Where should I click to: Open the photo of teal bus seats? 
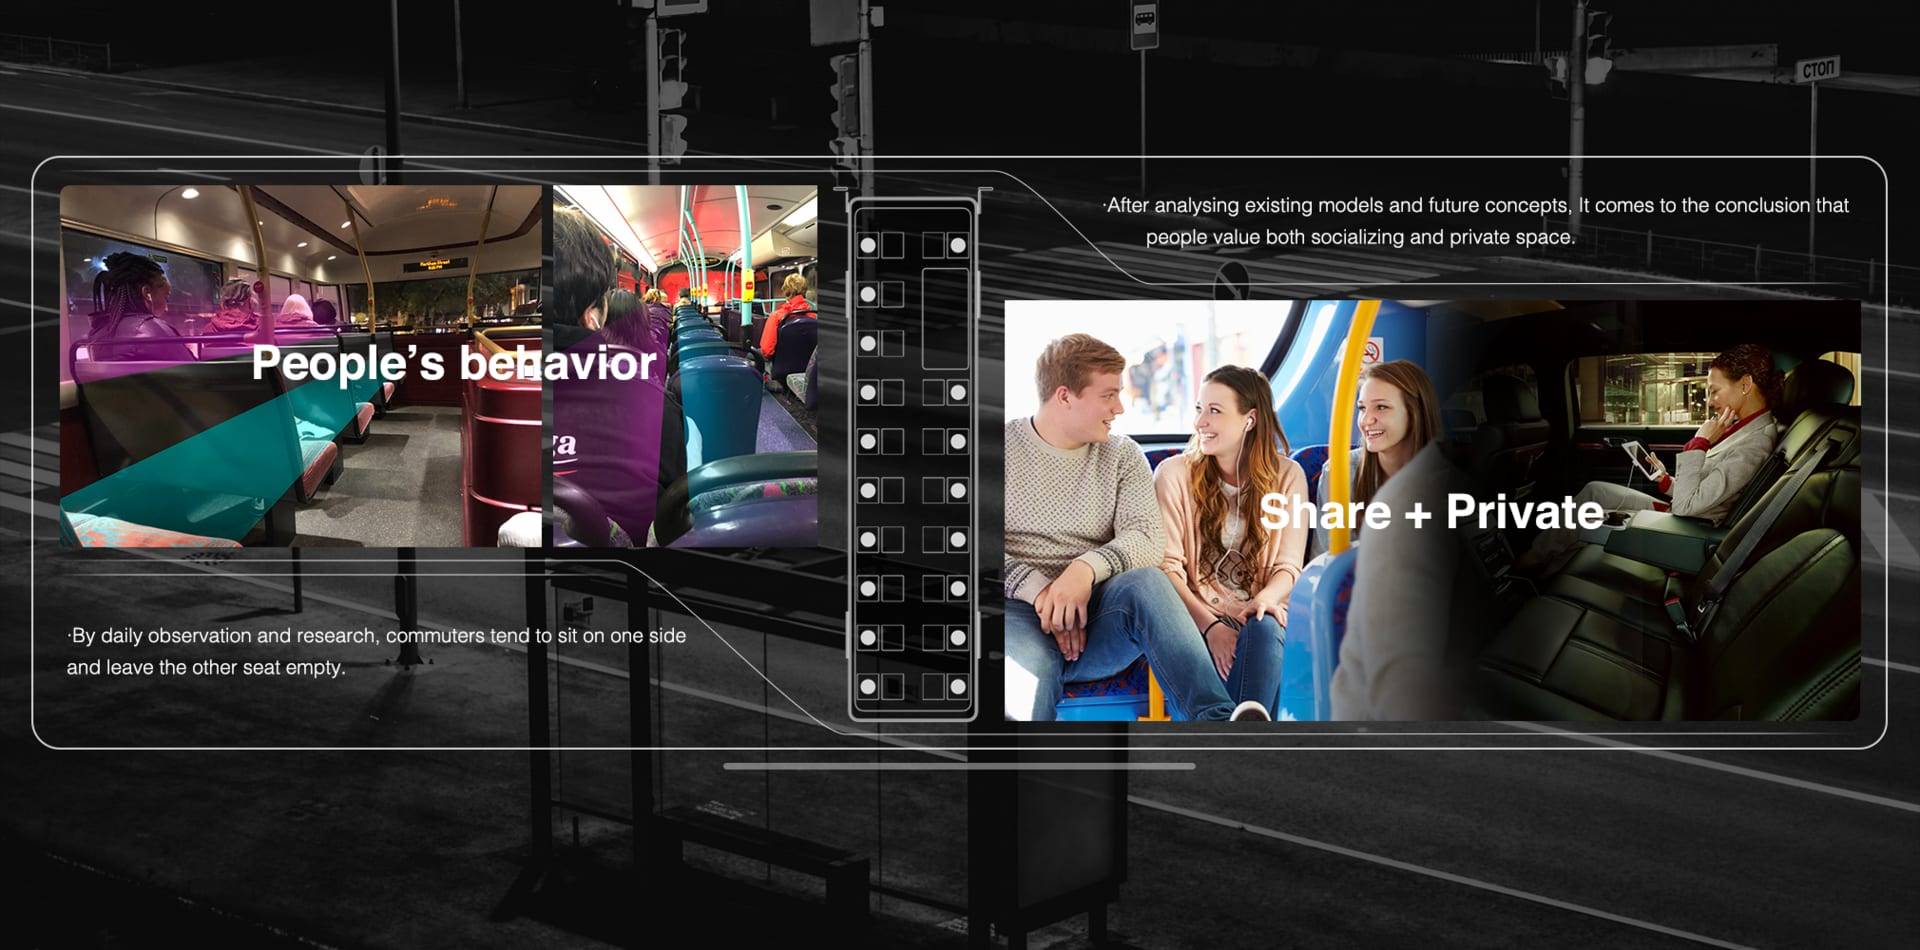(x=685, y=366)
